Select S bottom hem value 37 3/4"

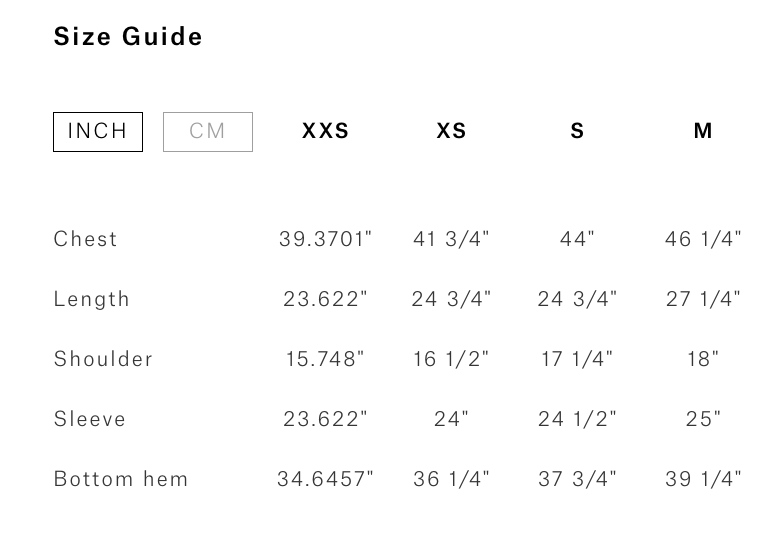(x=577, y=479)
